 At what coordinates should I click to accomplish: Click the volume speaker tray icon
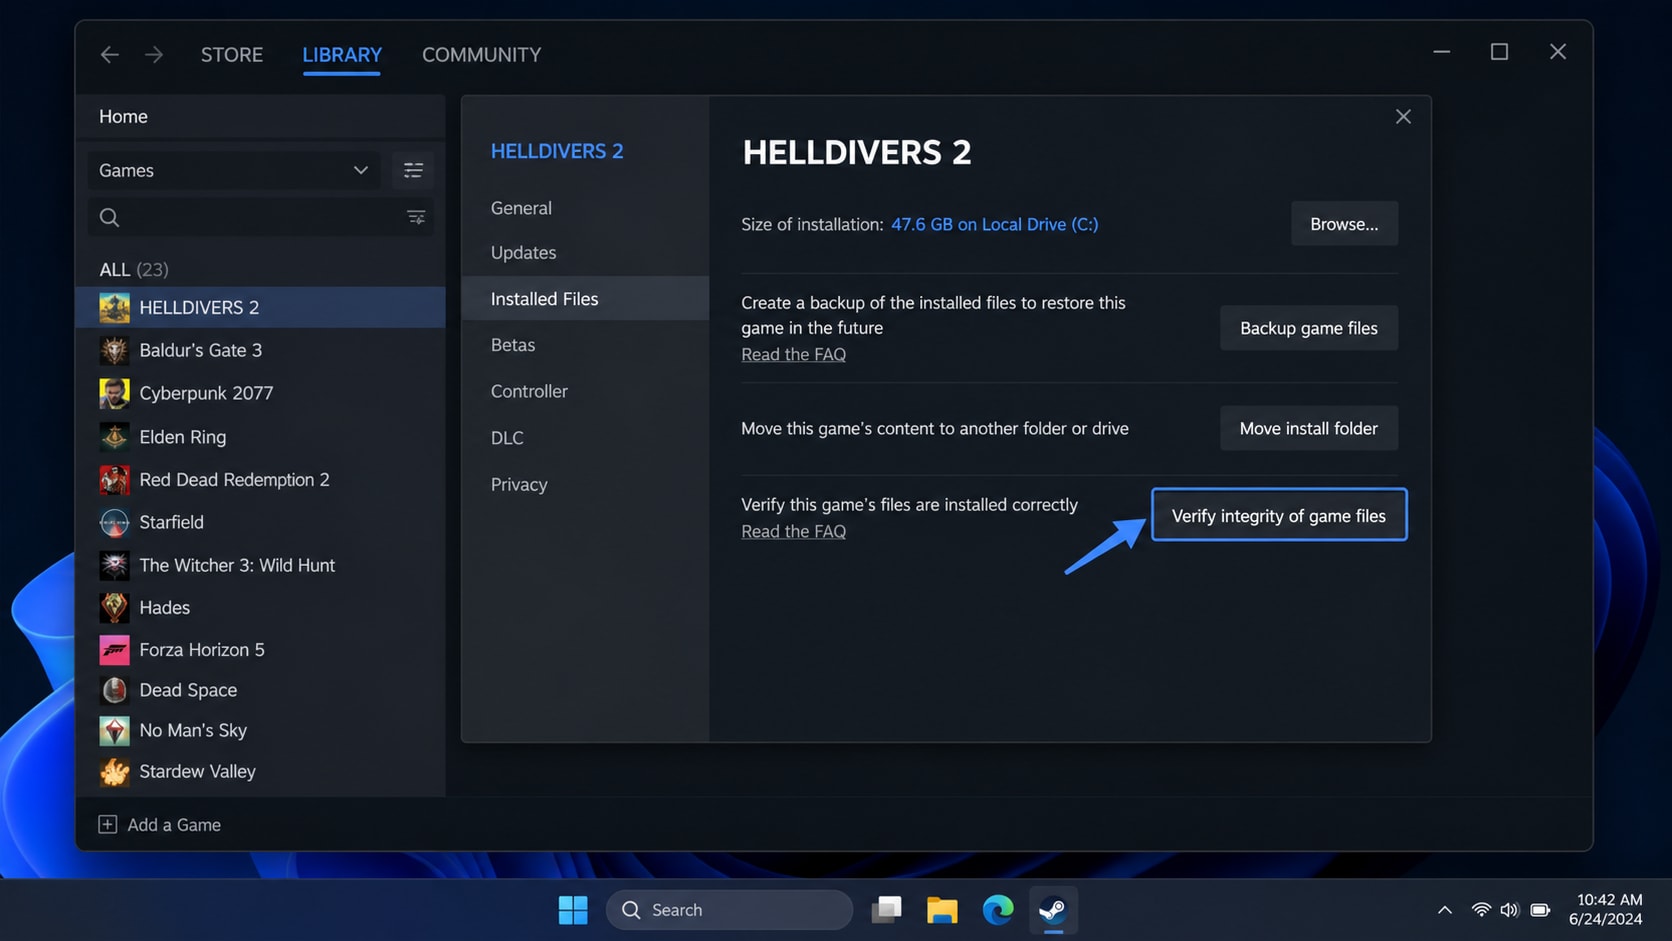(x=1509, y=910)
